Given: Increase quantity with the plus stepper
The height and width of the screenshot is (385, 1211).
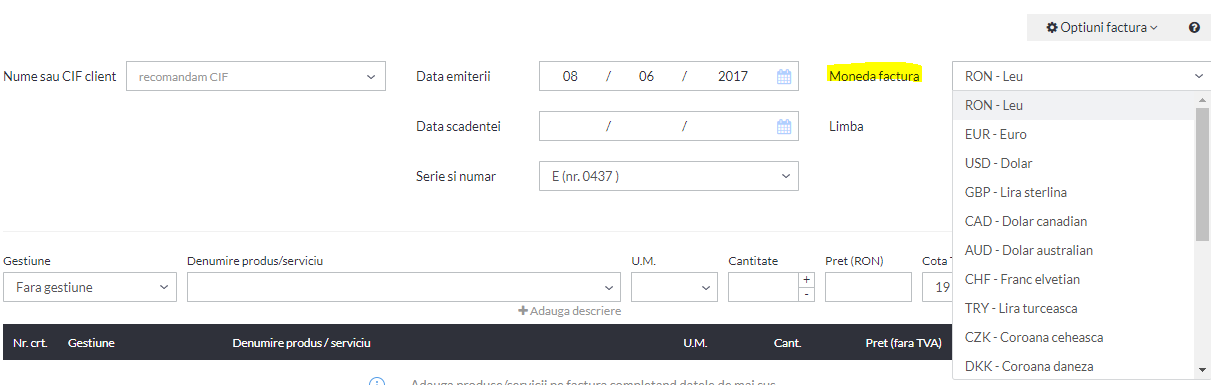Looking at the screenshot, I should [807, 280].
